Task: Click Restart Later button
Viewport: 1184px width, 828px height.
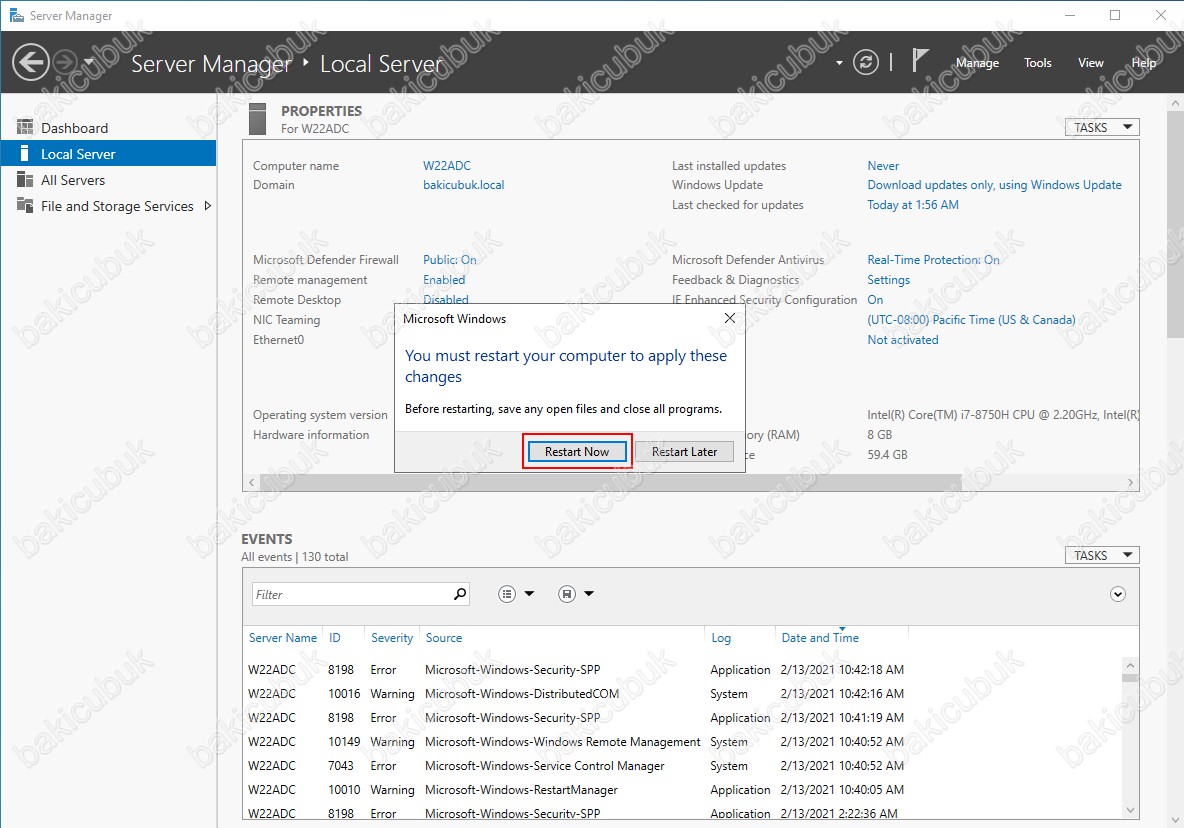Action: (684, 451)
